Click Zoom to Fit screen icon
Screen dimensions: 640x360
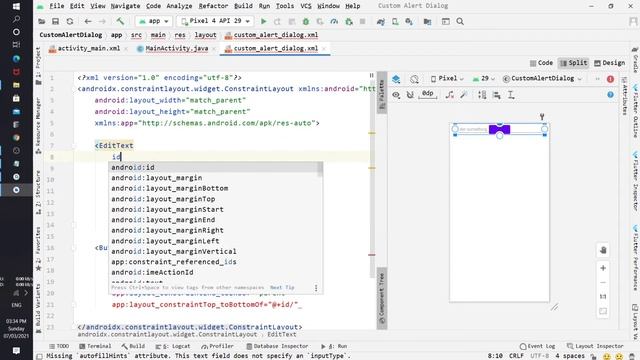click(603, 311)
